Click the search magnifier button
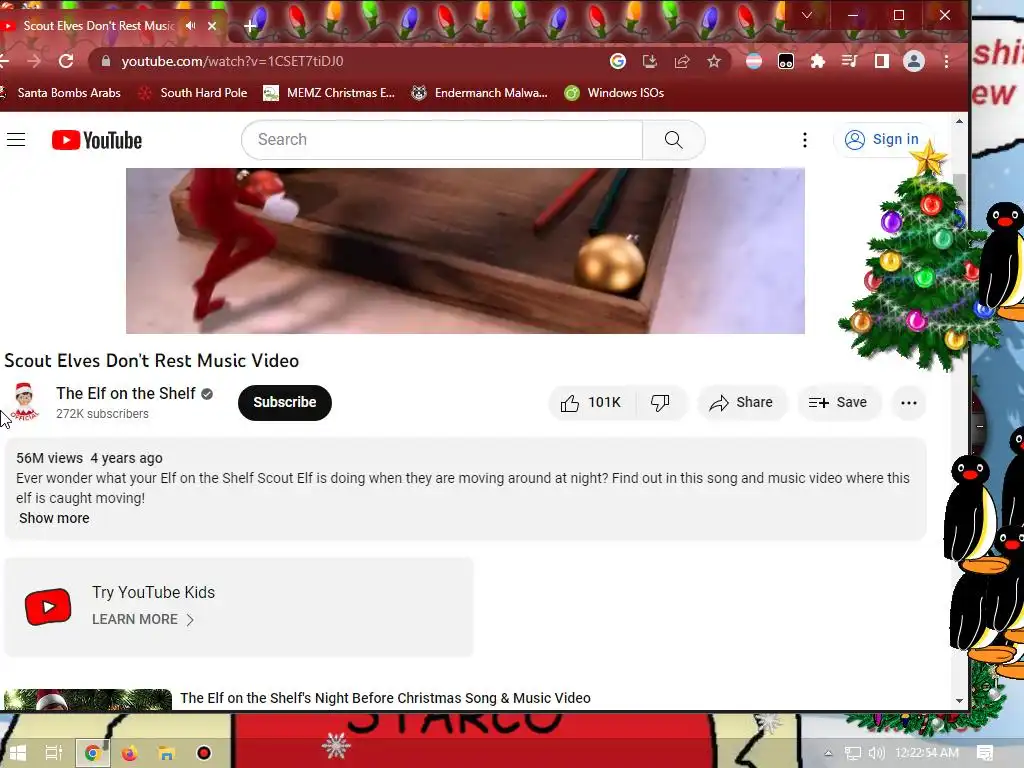 point(673,140)
